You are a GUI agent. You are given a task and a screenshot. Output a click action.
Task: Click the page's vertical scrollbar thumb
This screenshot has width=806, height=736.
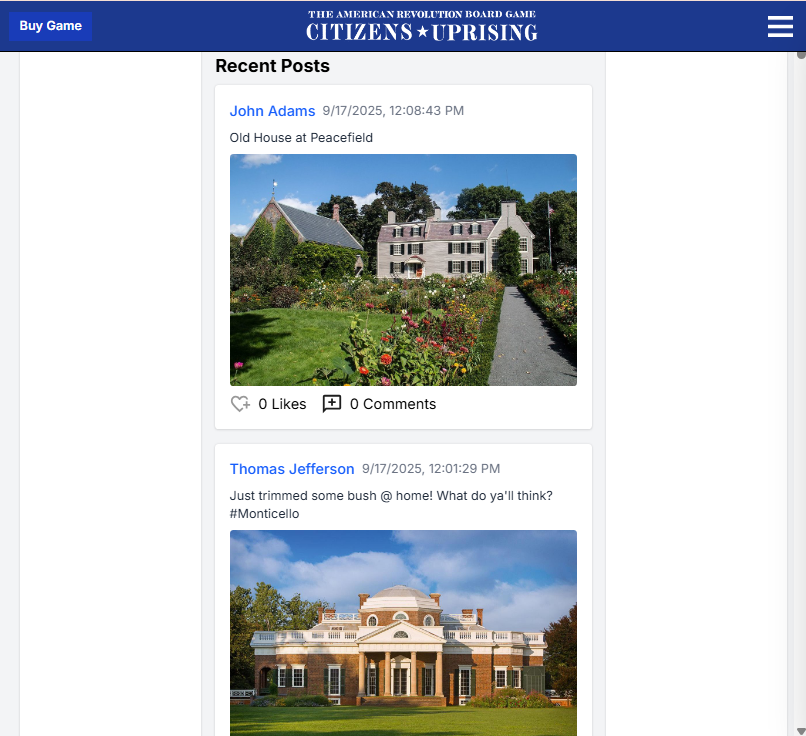pos(801,55)
